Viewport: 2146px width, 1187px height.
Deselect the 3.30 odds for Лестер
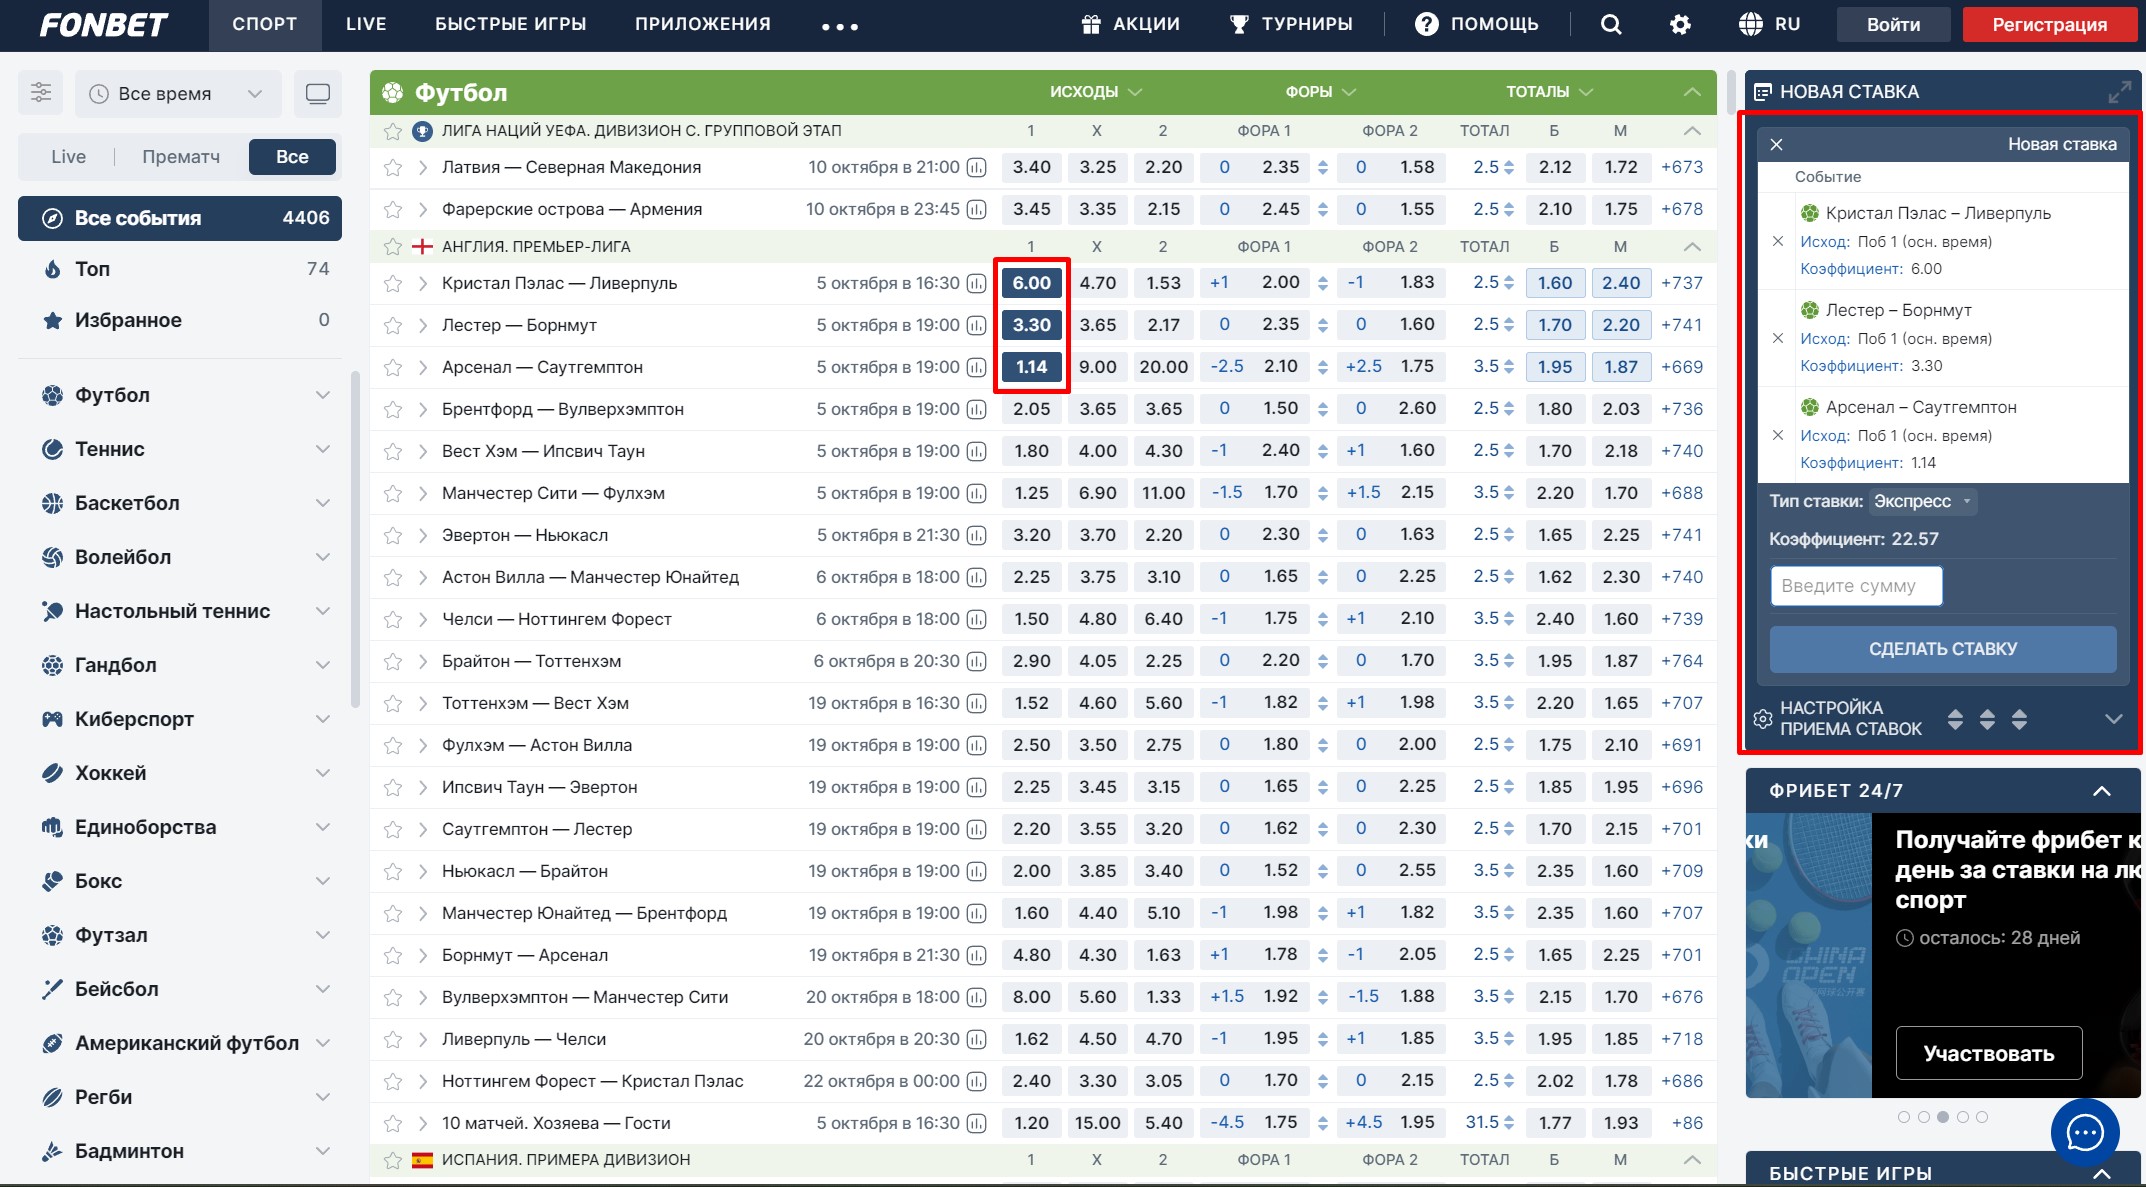pyautogui.click(x=1031, y=325)
